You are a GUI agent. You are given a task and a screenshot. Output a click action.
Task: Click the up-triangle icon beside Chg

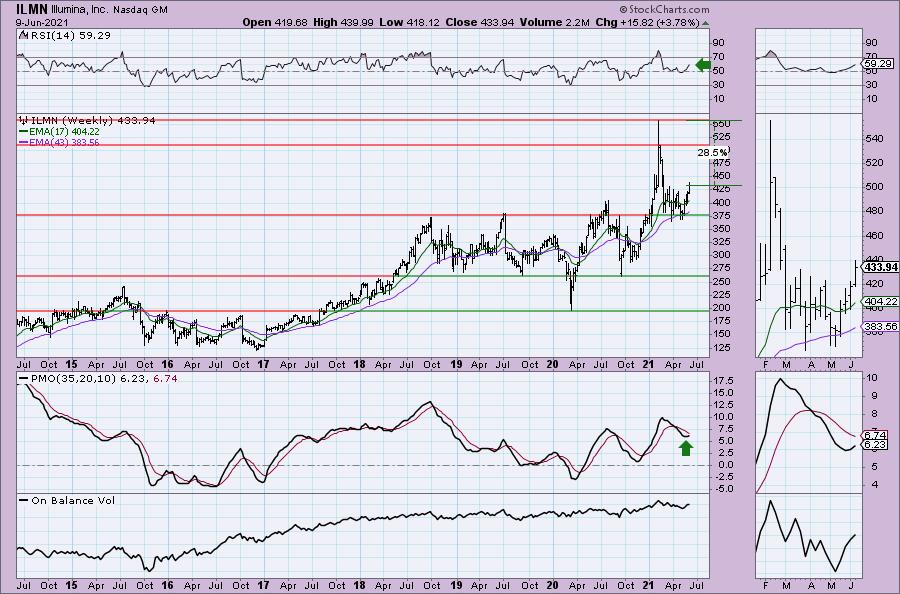705,23
